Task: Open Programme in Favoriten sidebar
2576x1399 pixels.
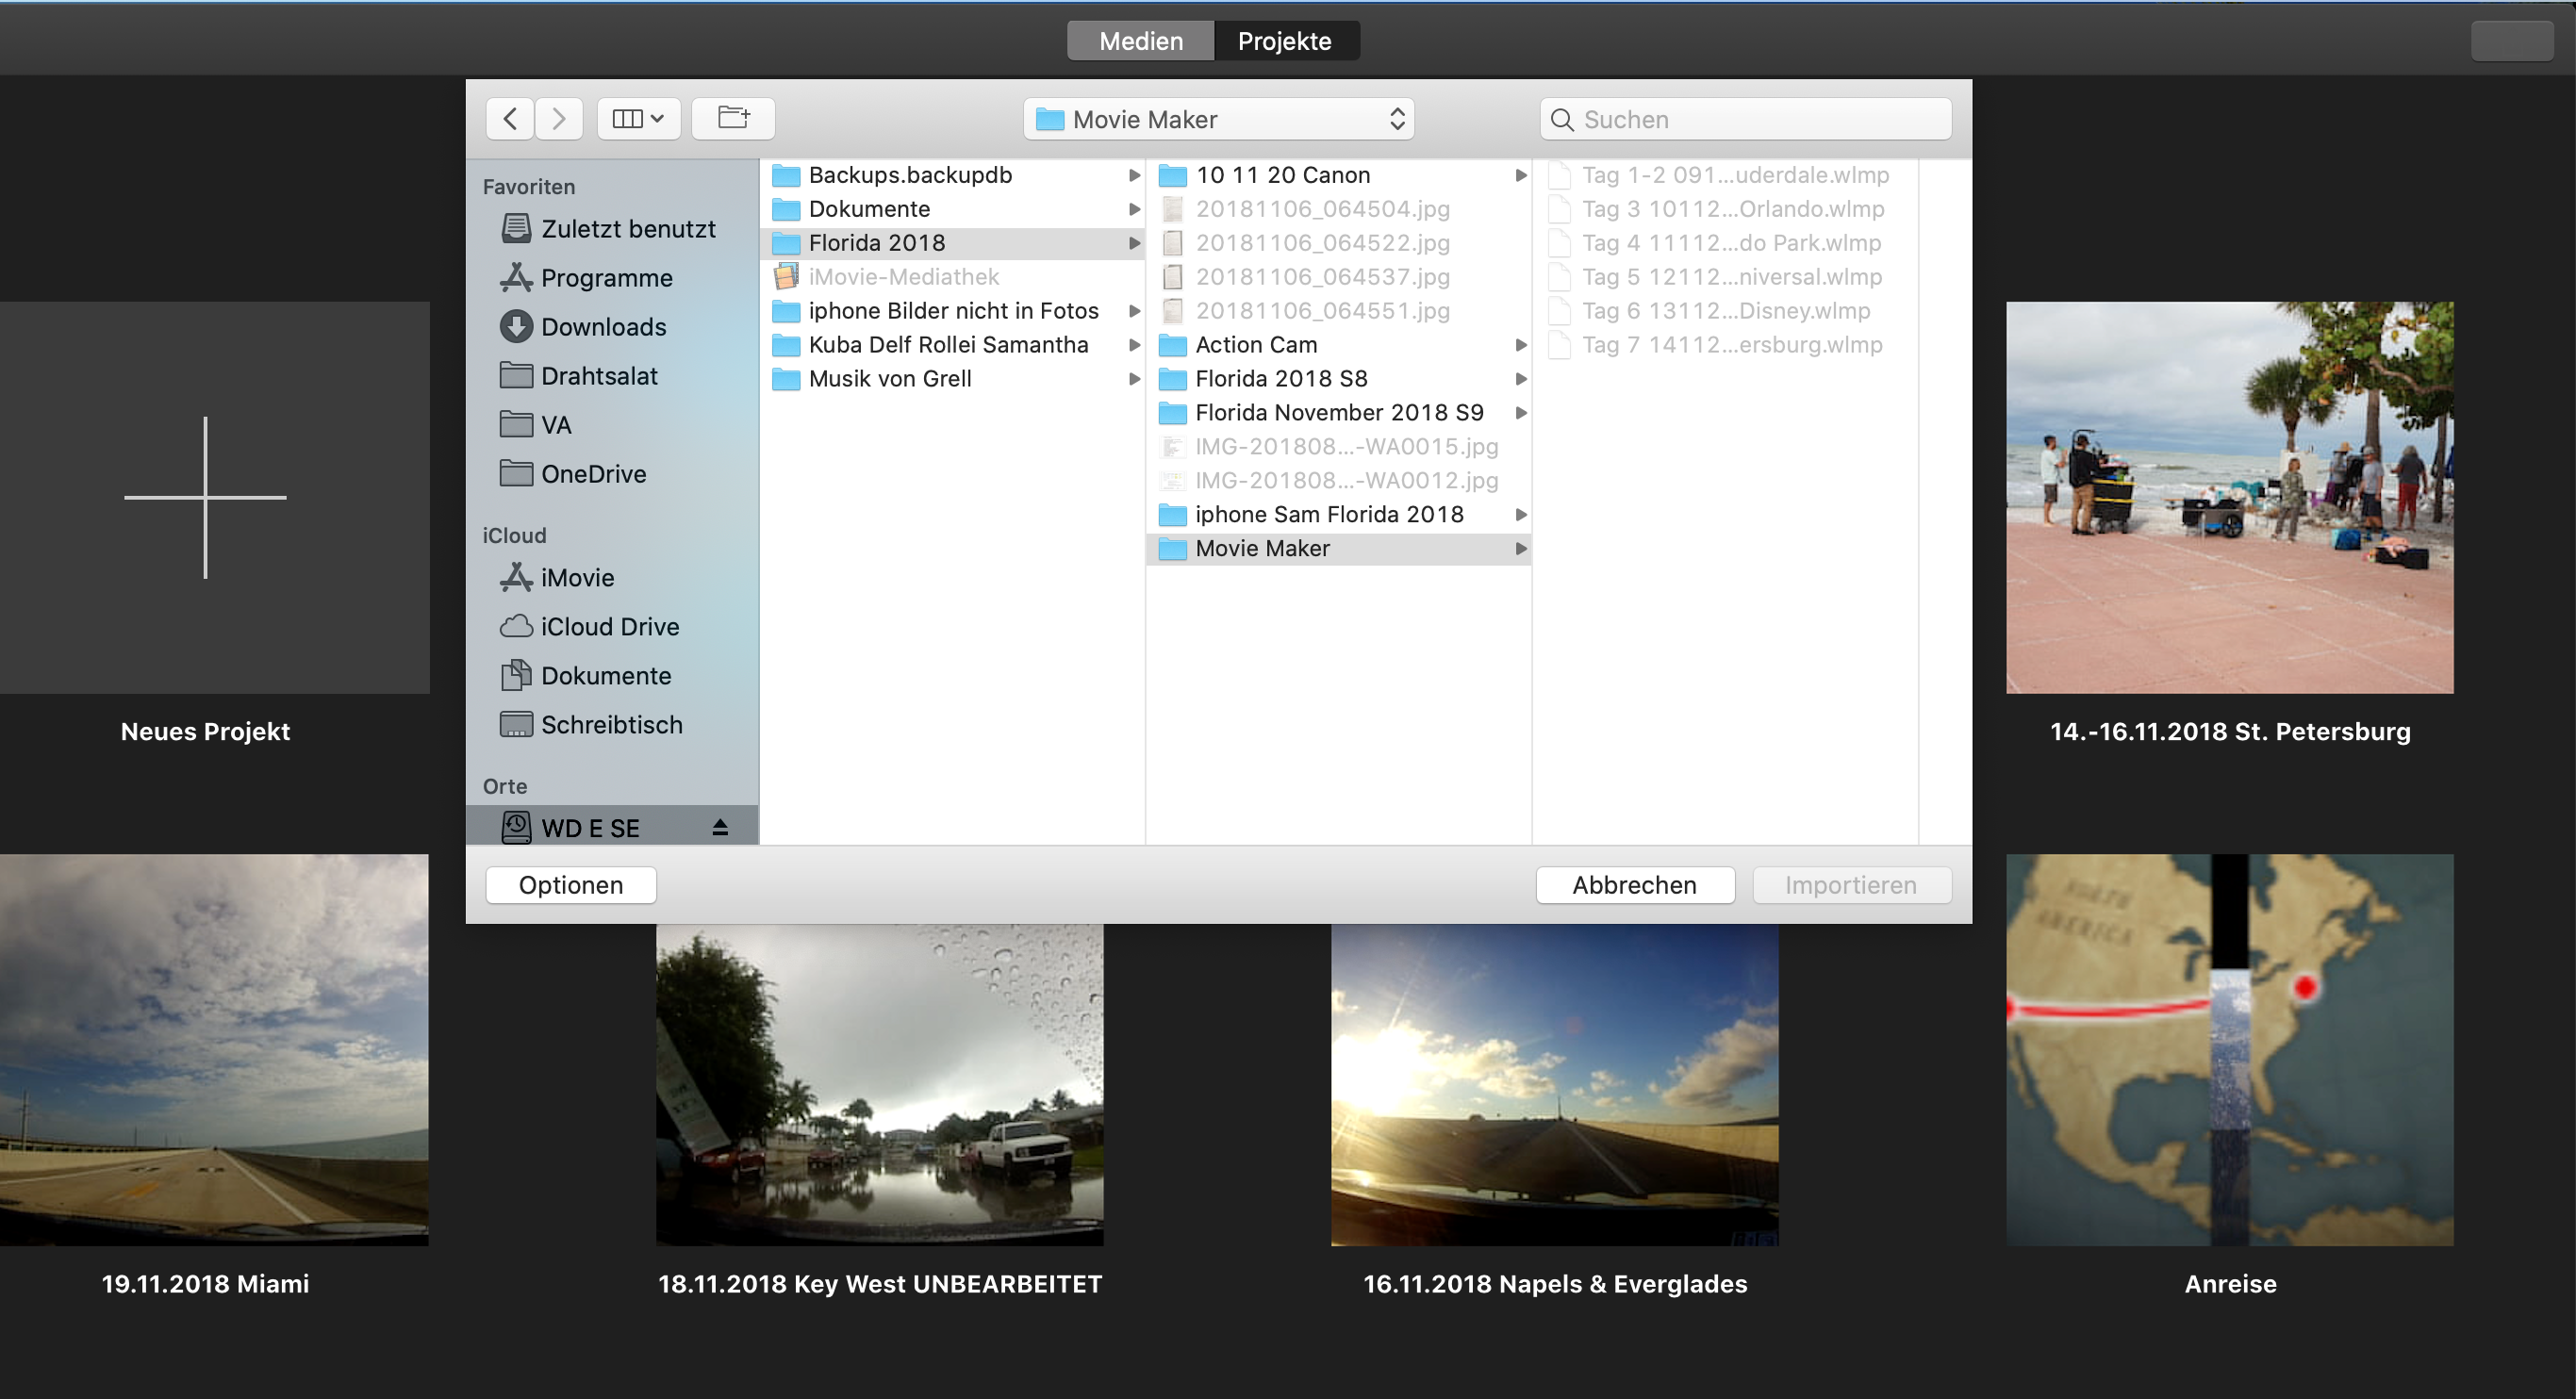Action: pyautogui.click(x=606, y=278)
